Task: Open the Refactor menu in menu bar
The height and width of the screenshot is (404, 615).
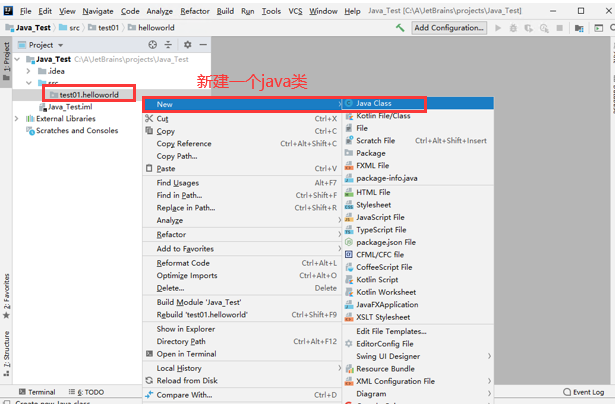Action: [195, 11]
